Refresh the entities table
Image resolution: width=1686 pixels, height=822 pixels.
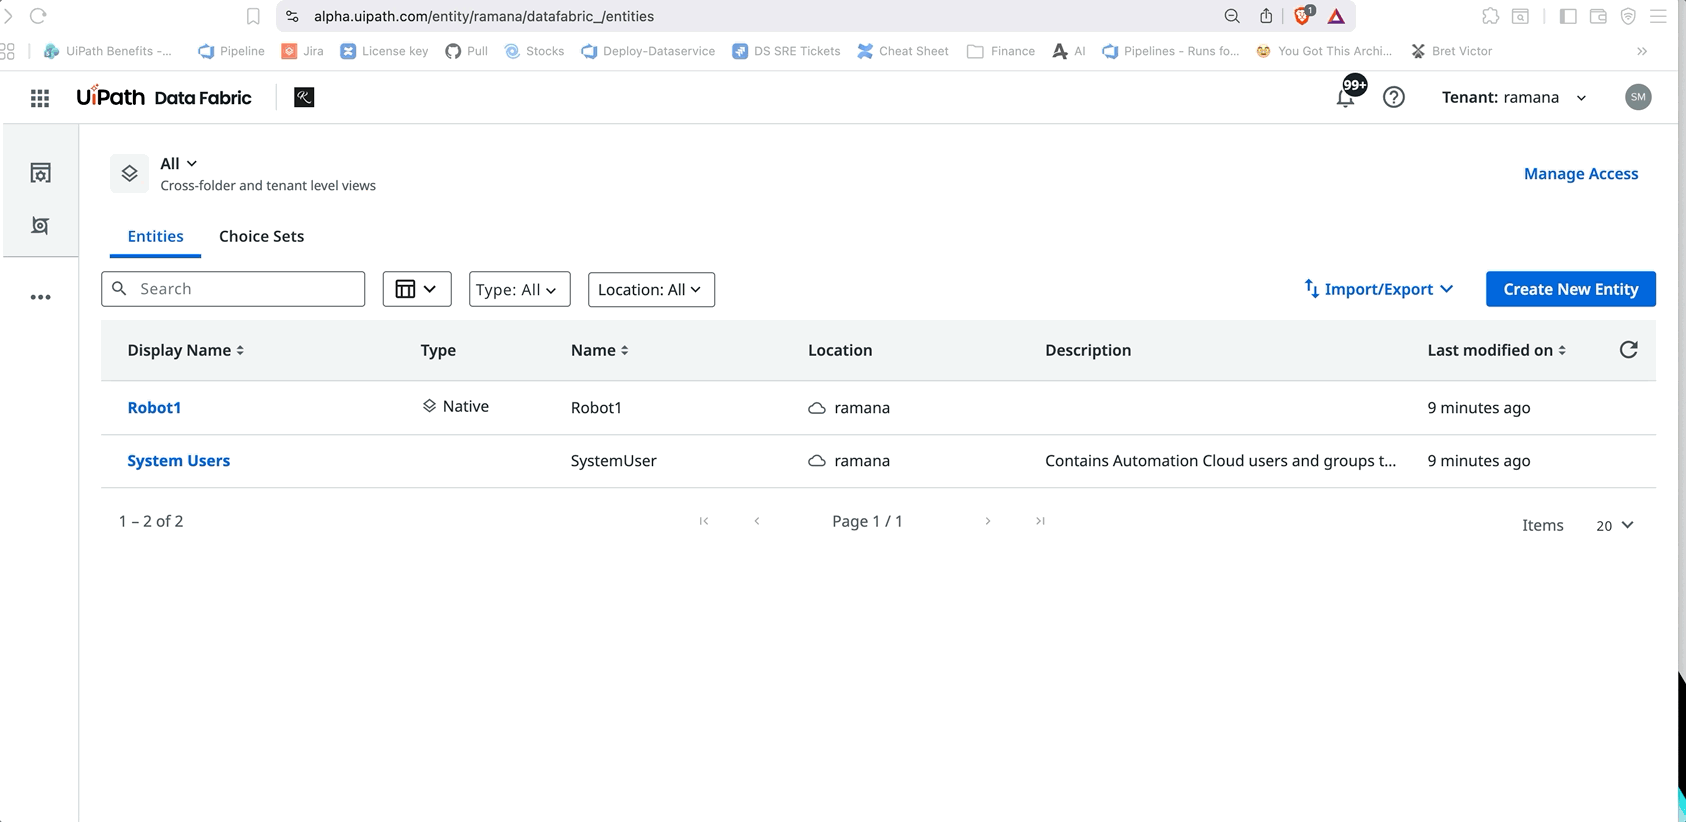click(1628, 349)
